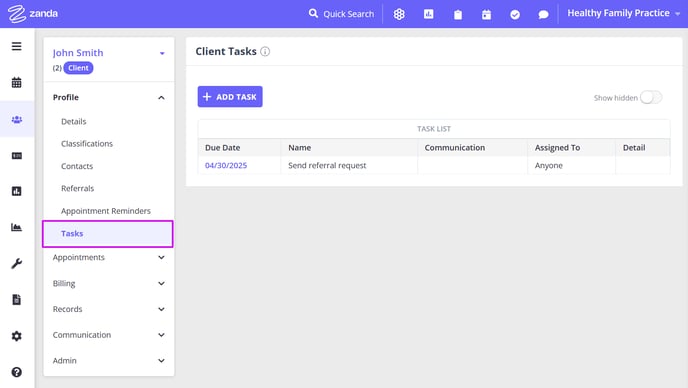Open the settings gear icon in sidebar
Viewport: 688px width, 388px height.
[17, 336]
